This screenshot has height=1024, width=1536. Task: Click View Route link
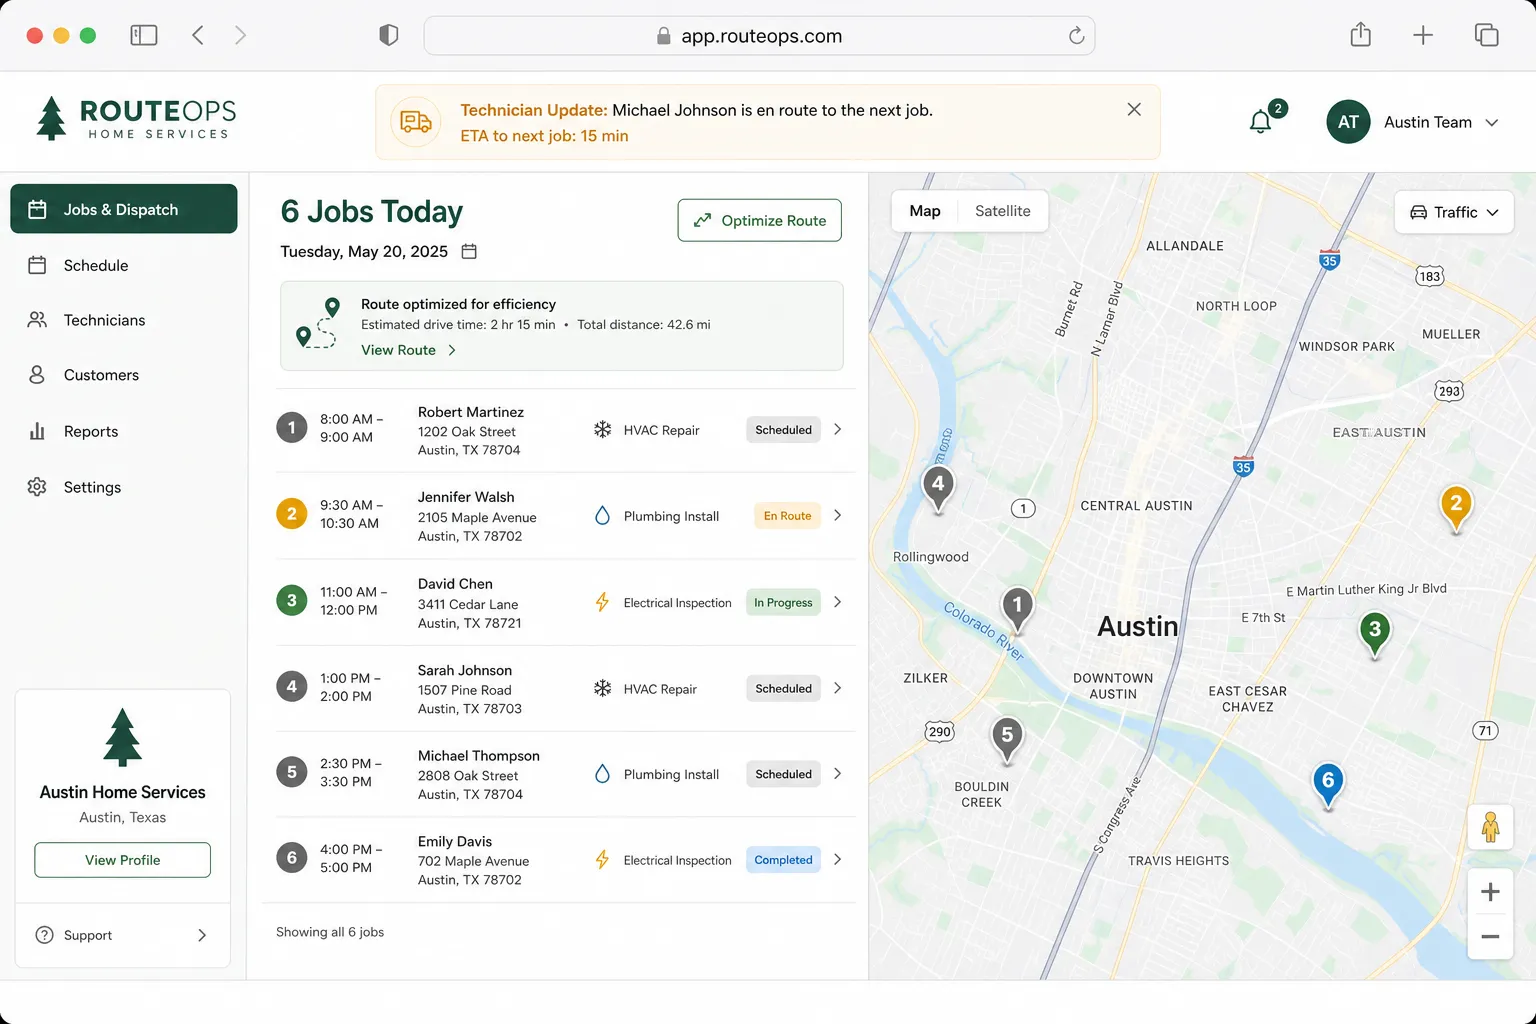click(x=408, y=350)
